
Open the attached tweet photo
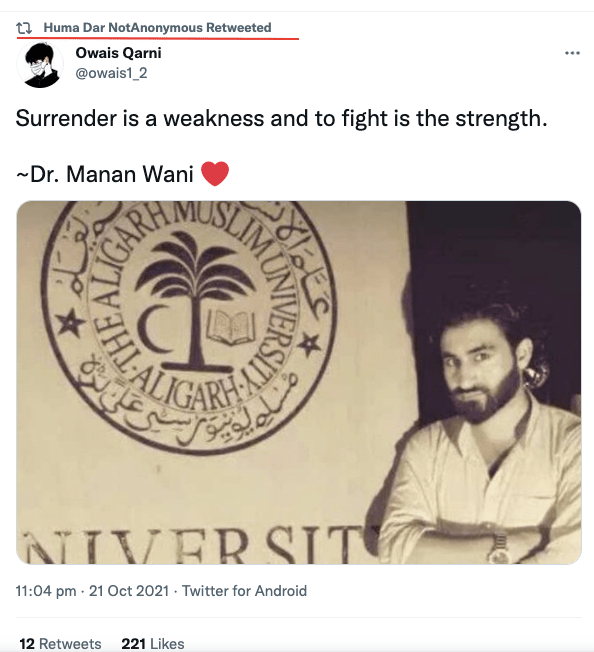298,382
